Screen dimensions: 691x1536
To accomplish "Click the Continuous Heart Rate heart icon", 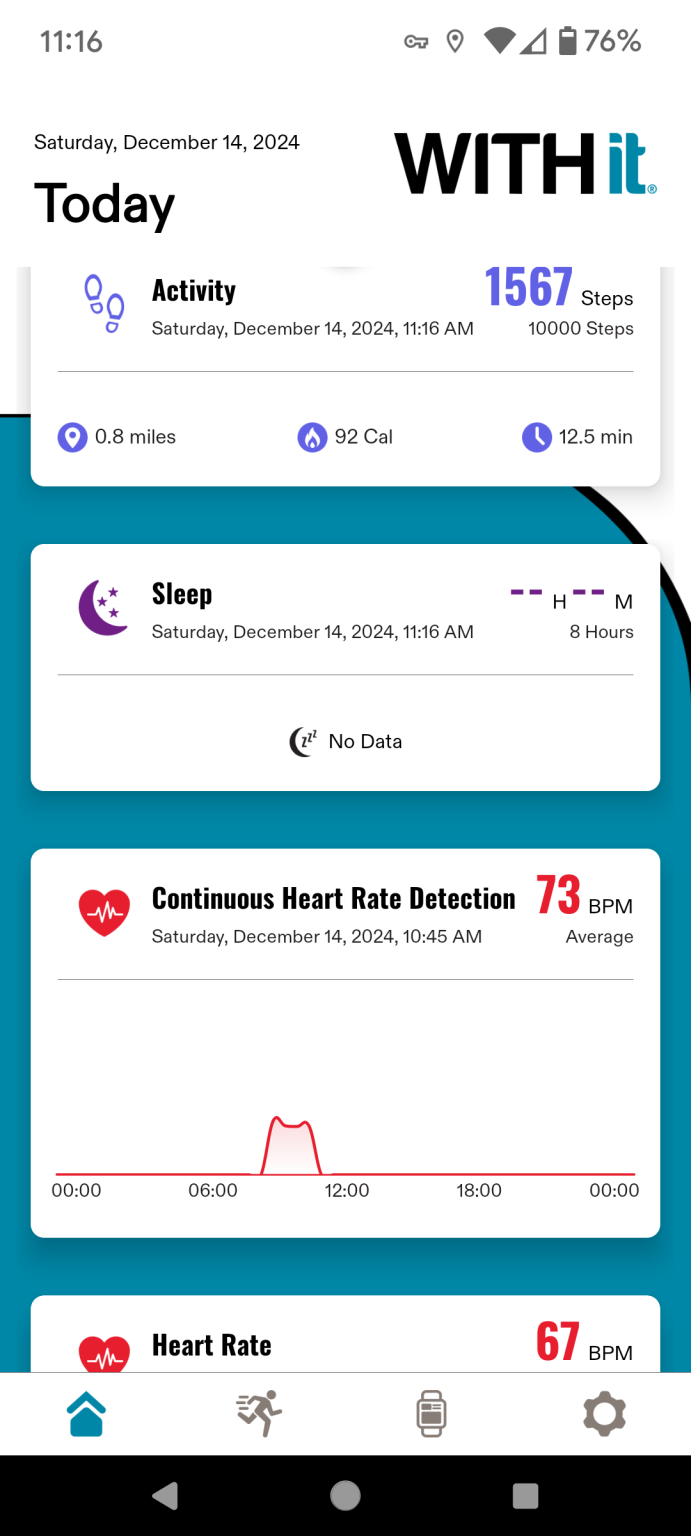I will (104, 911).
